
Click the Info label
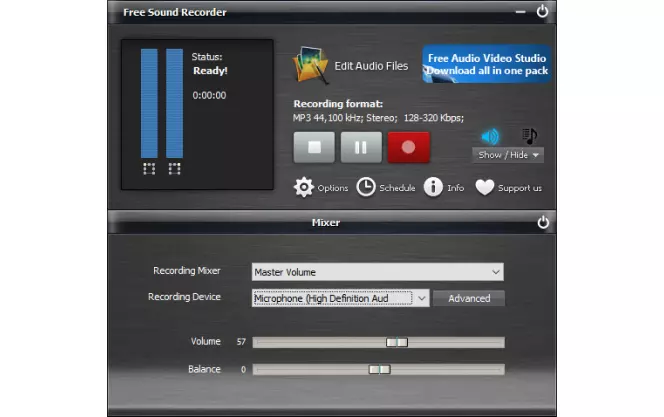456,188
